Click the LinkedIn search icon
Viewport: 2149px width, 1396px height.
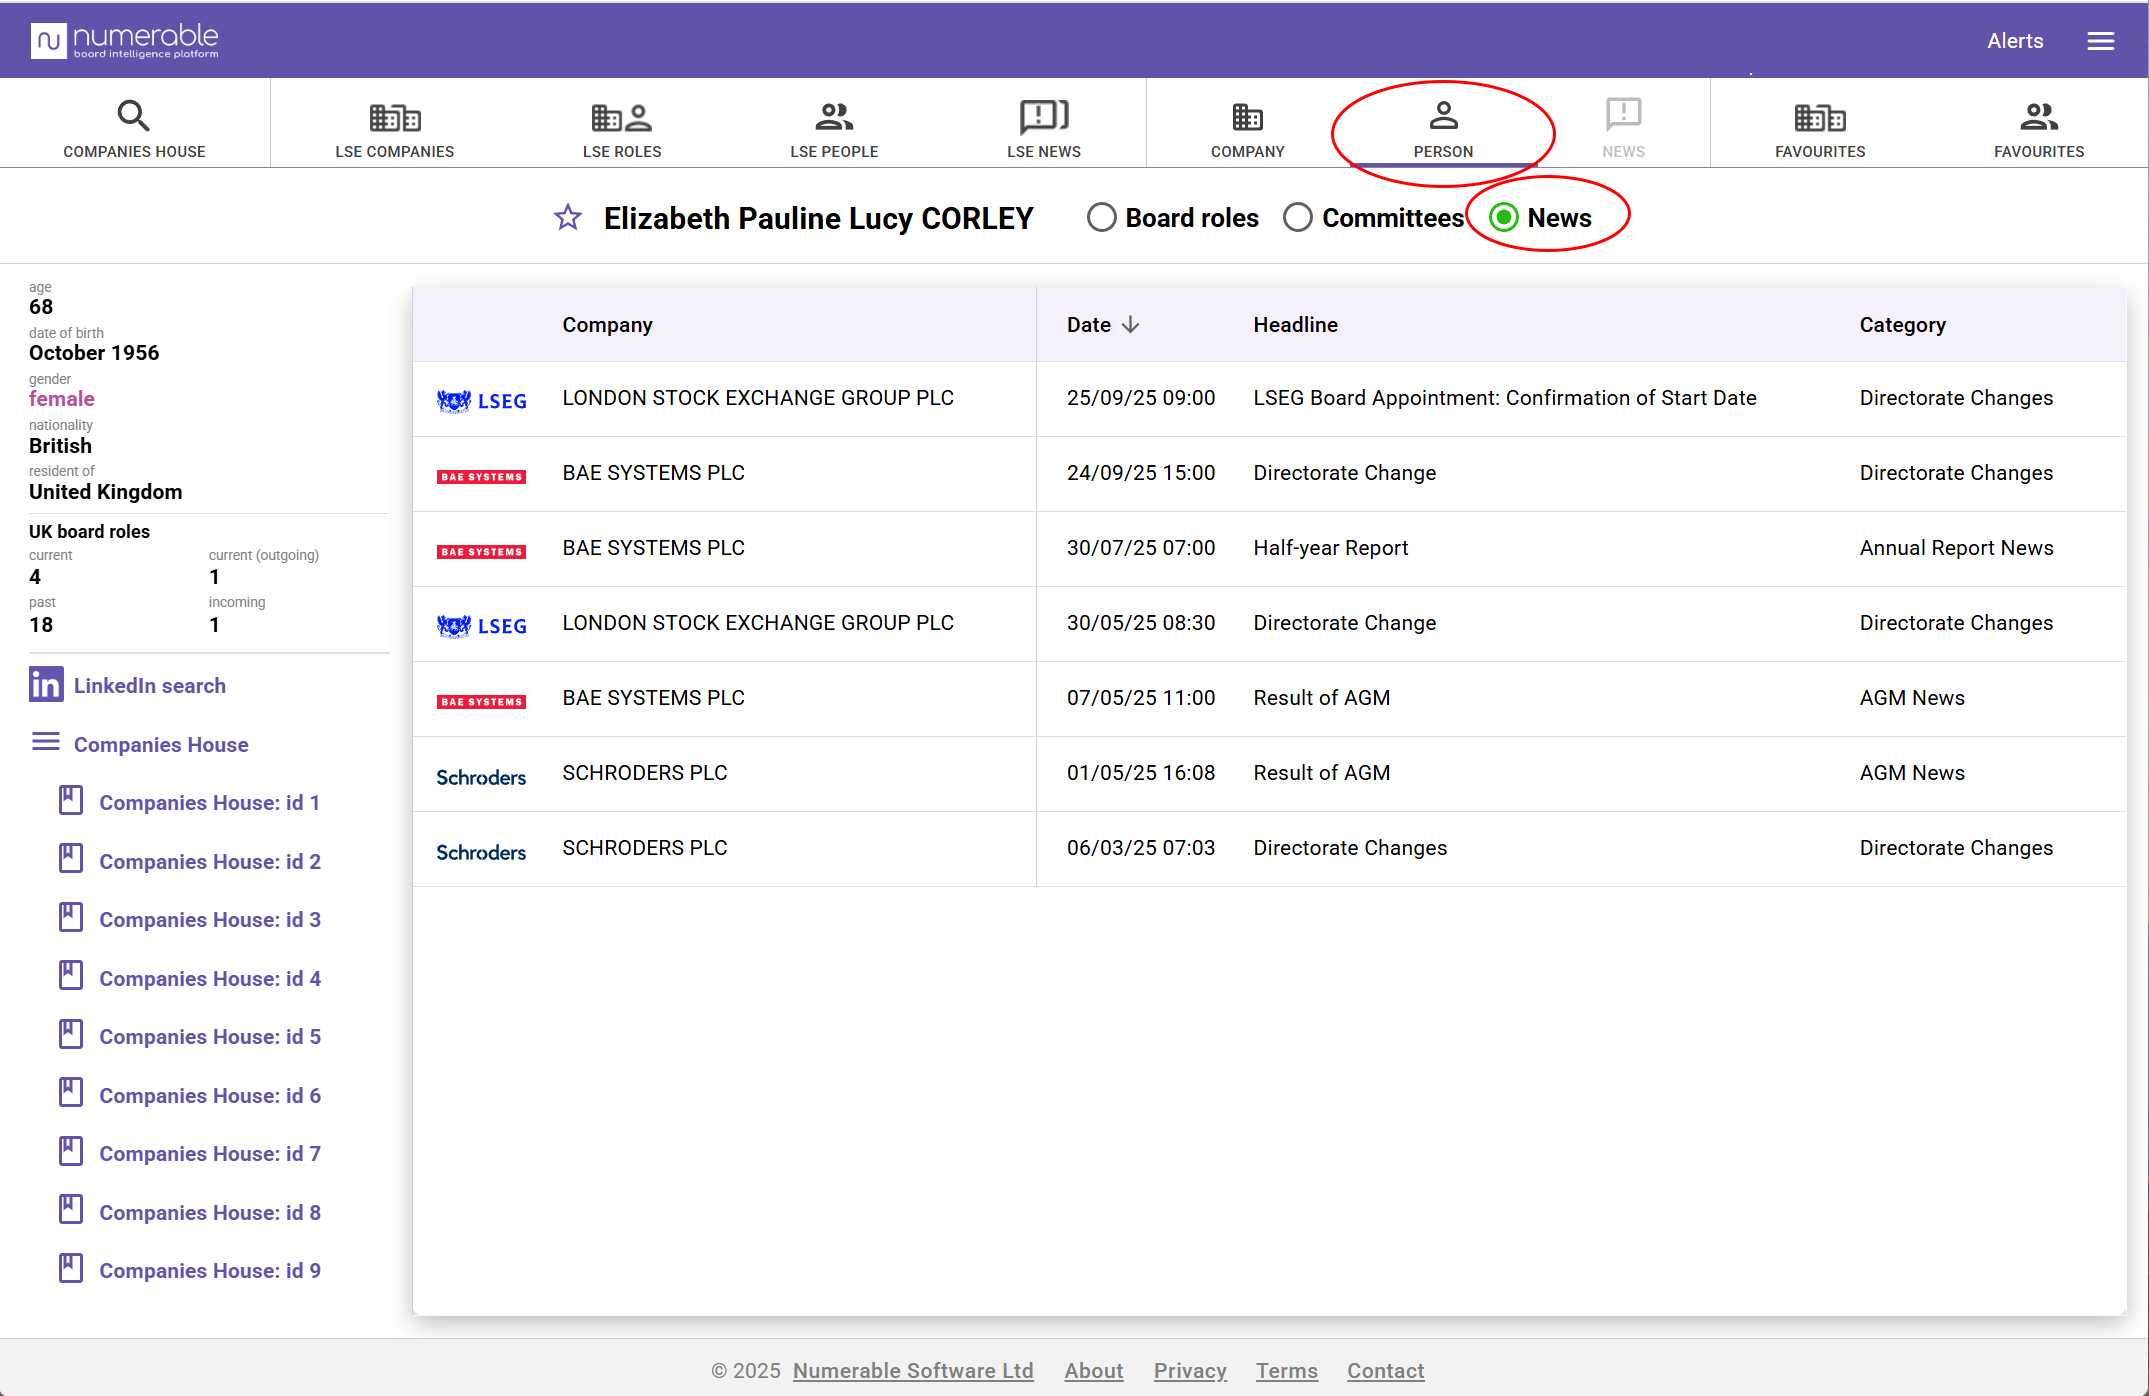pyautogui.click(x=46, y=685)
